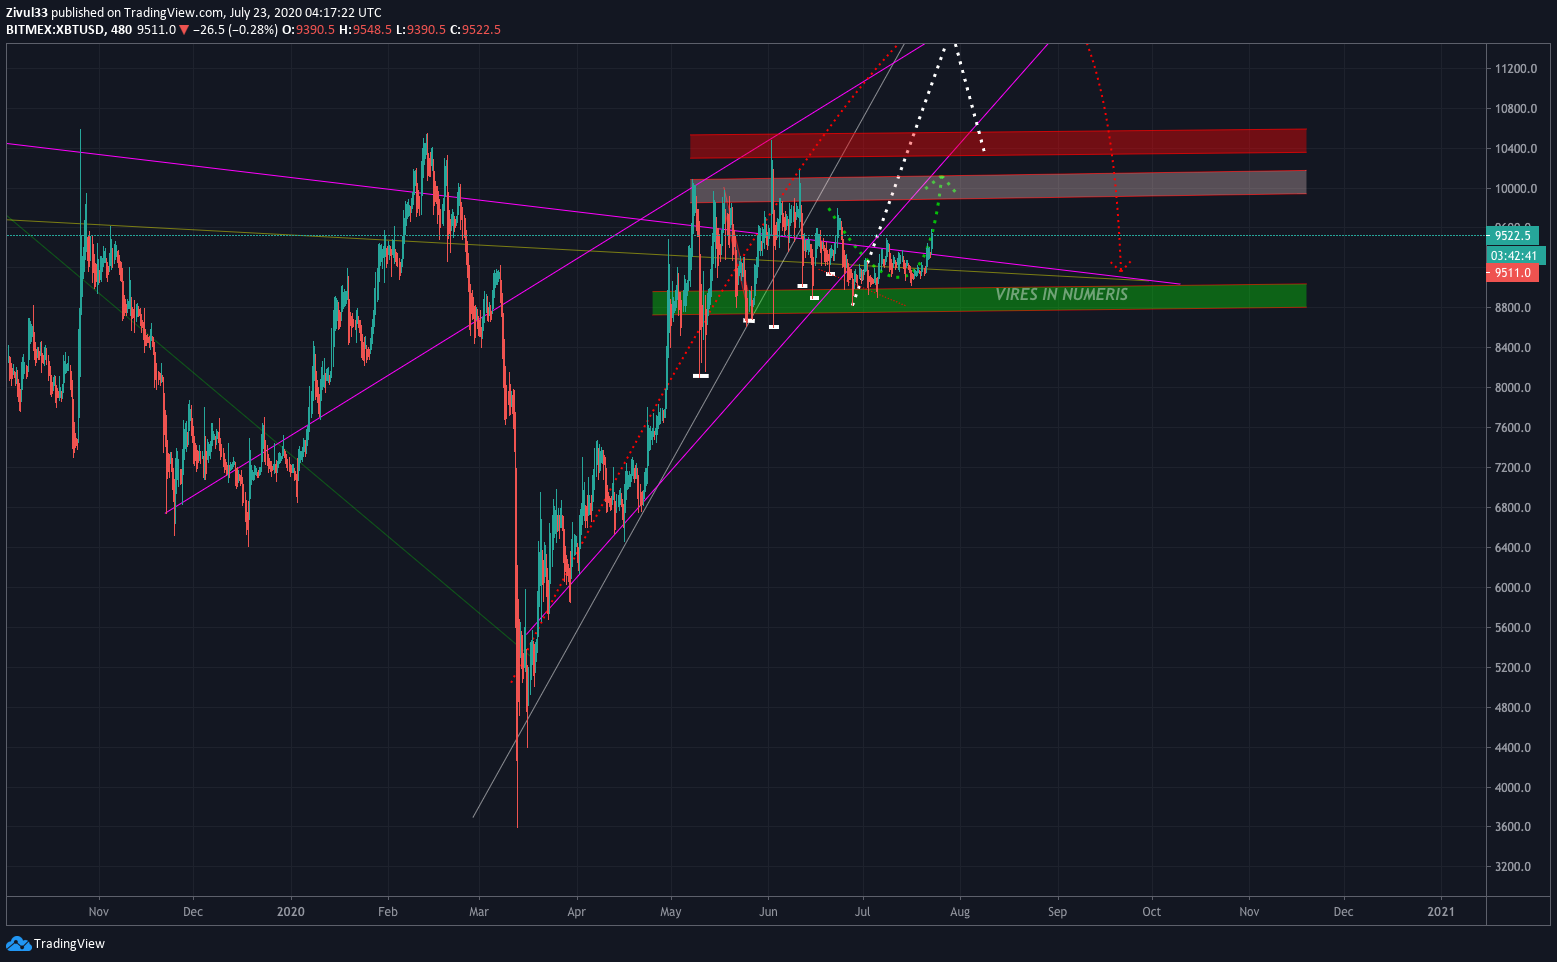Click the 10400.0 price axis label
Screen dimensions: 1557x962
tap(1516, 149)
